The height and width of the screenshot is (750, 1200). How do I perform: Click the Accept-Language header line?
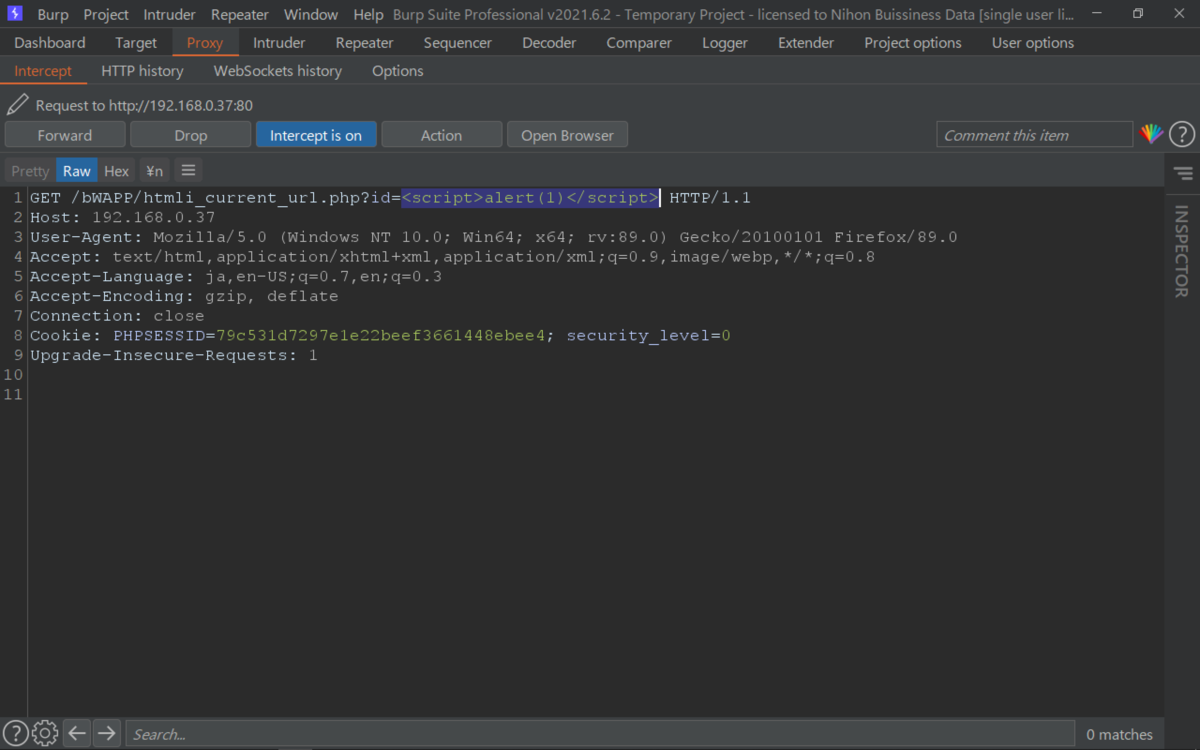tap(236, 276)
